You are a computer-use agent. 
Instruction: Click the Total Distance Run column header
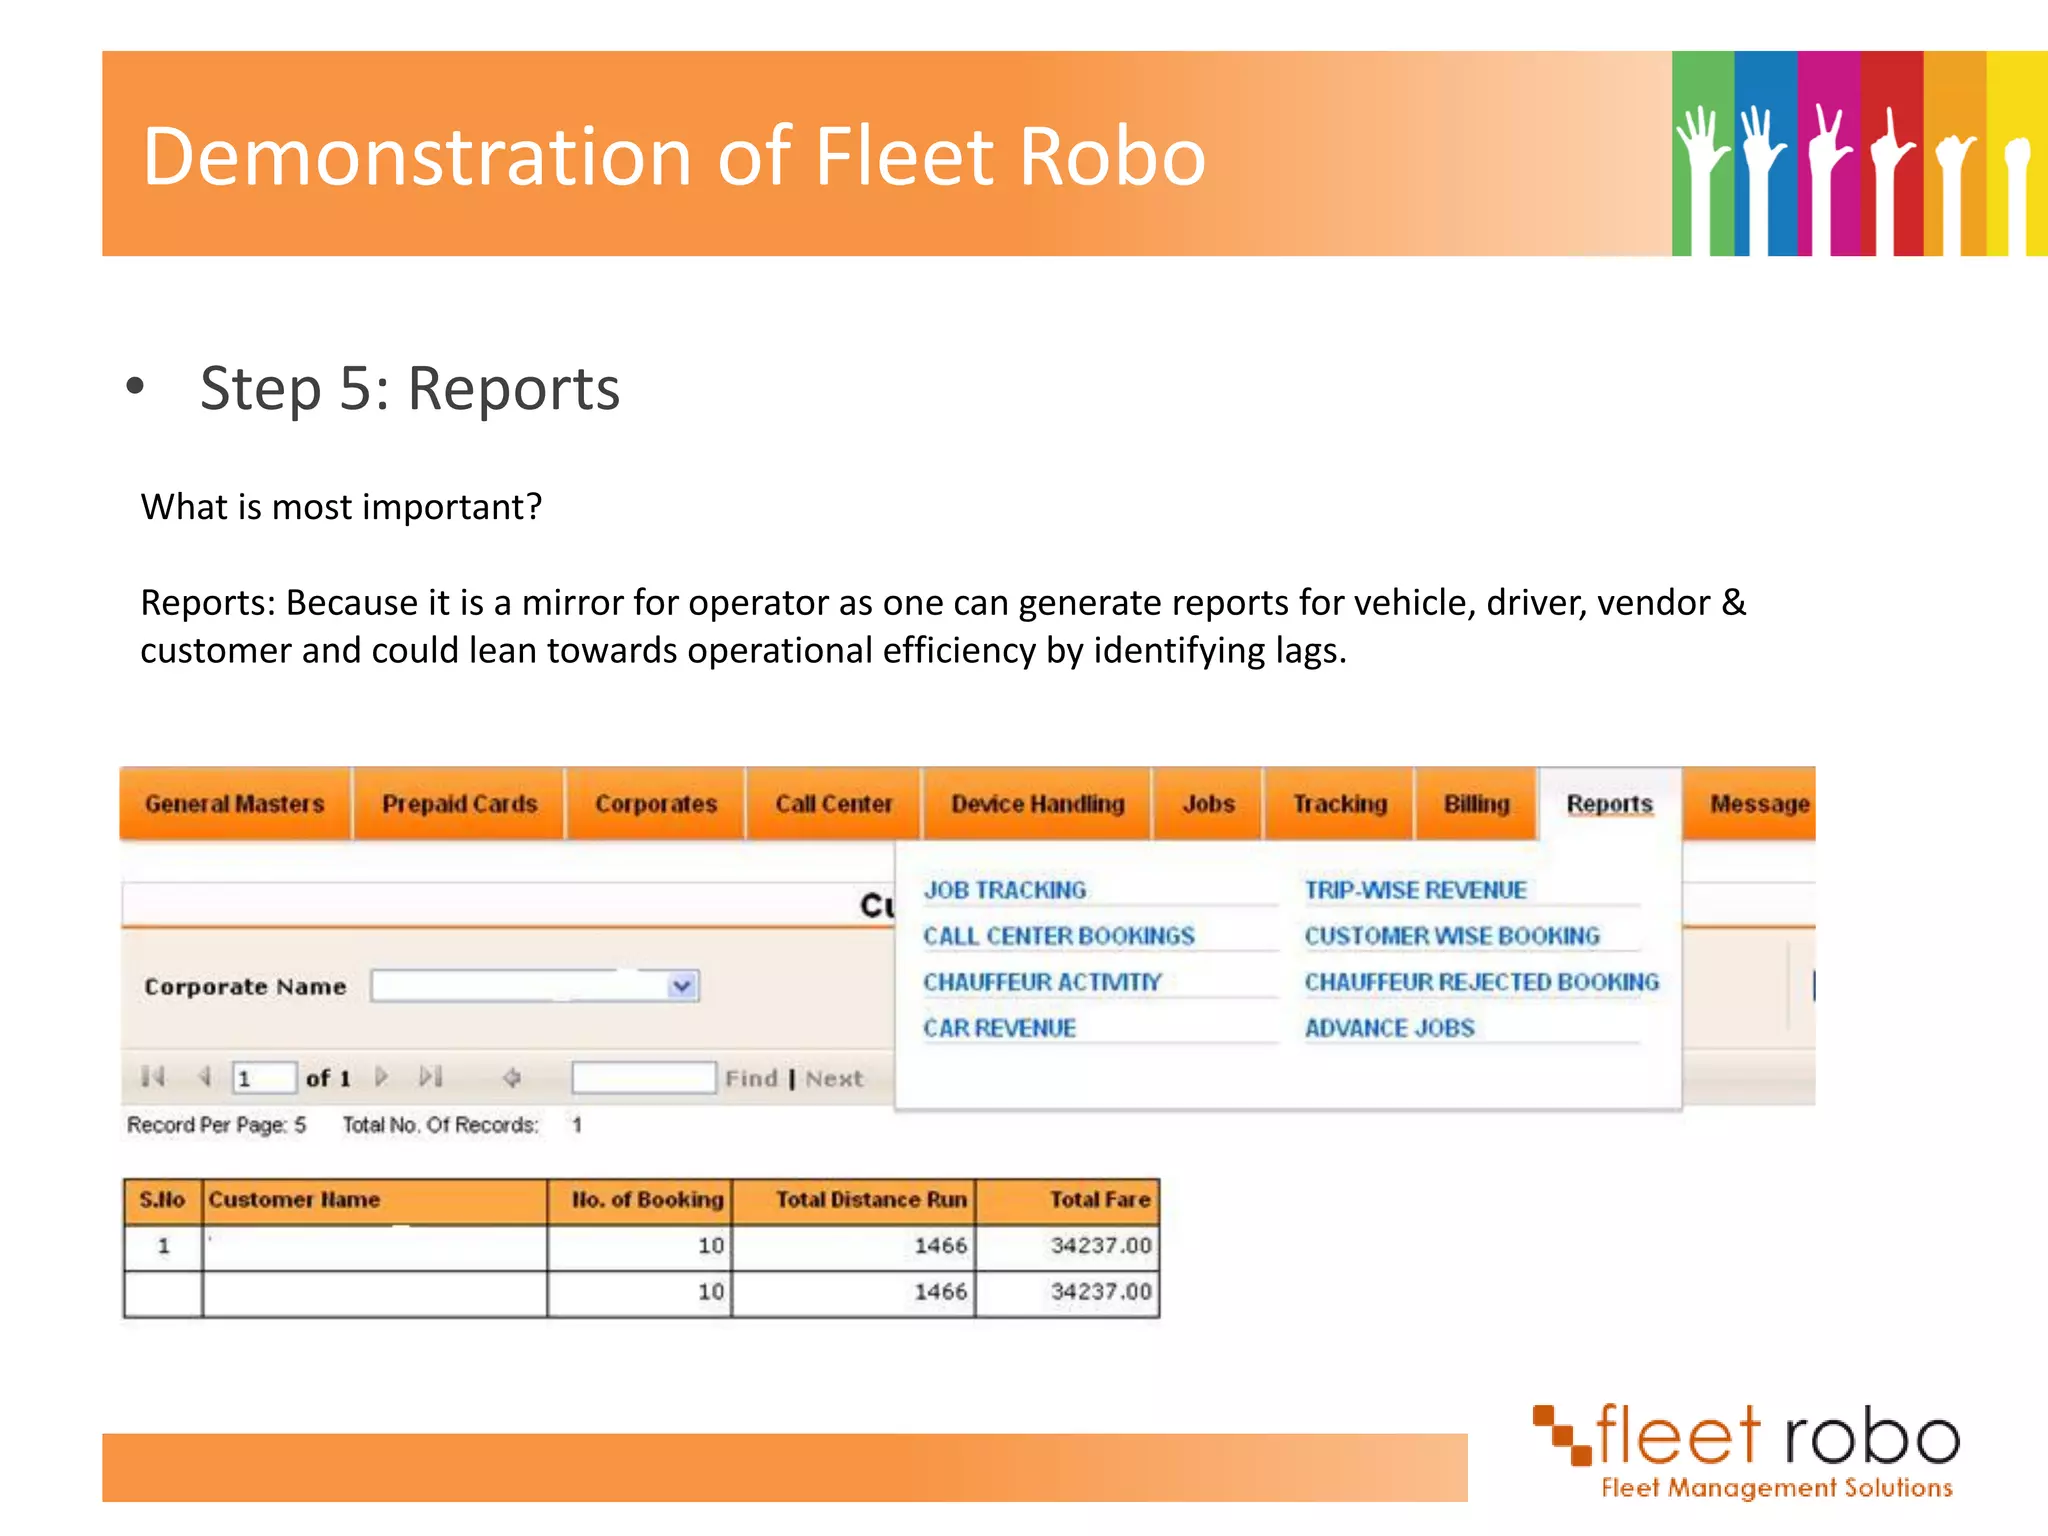[854, 1201]
